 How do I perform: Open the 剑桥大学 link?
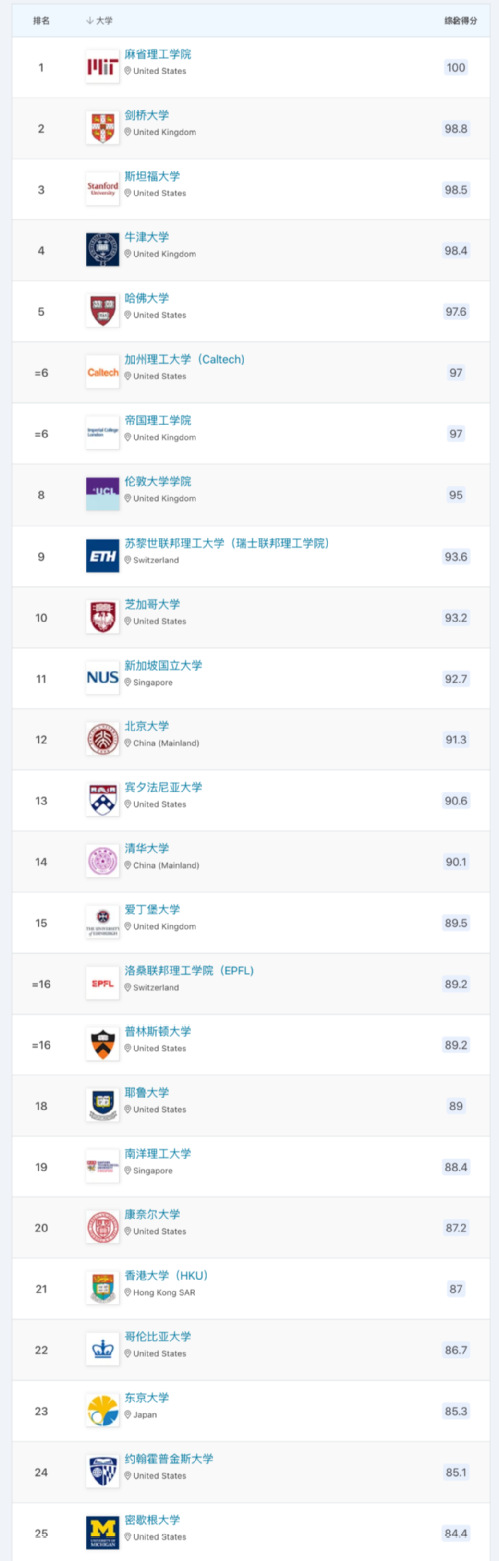(146, 115)
